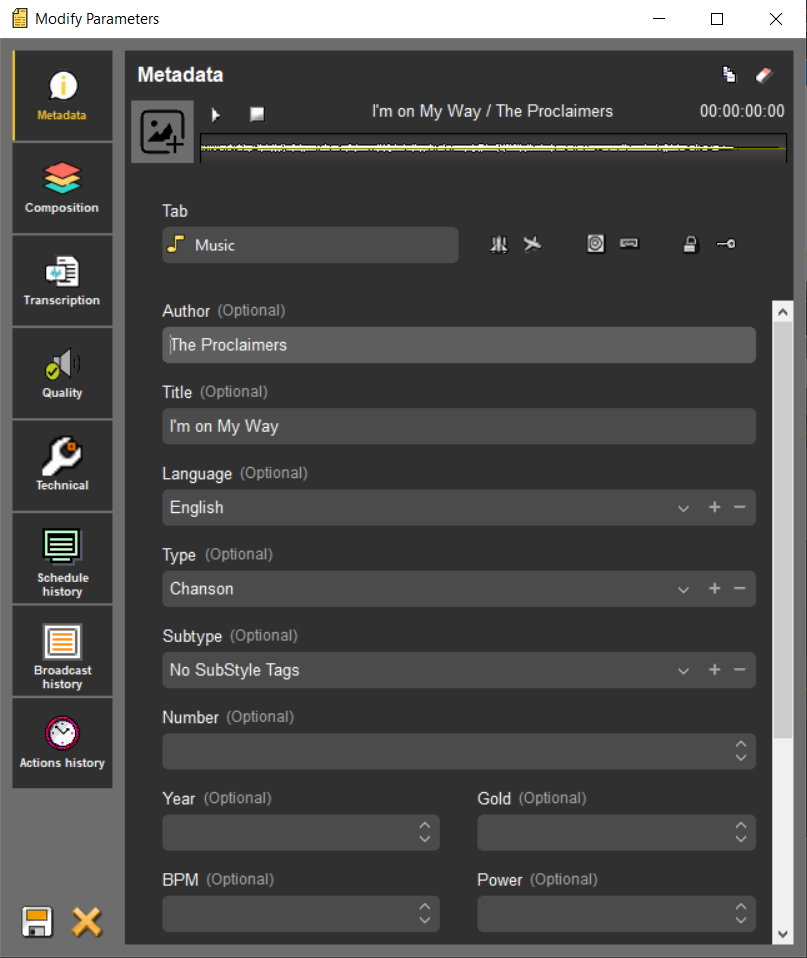Save changes with the floppy disk button
This screenshot has height=958, width=807.
coord(37,921)
